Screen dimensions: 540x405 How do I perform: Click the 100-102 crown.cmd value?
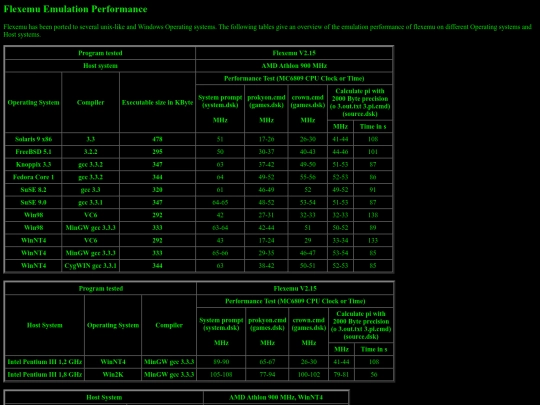coord(309,375)
